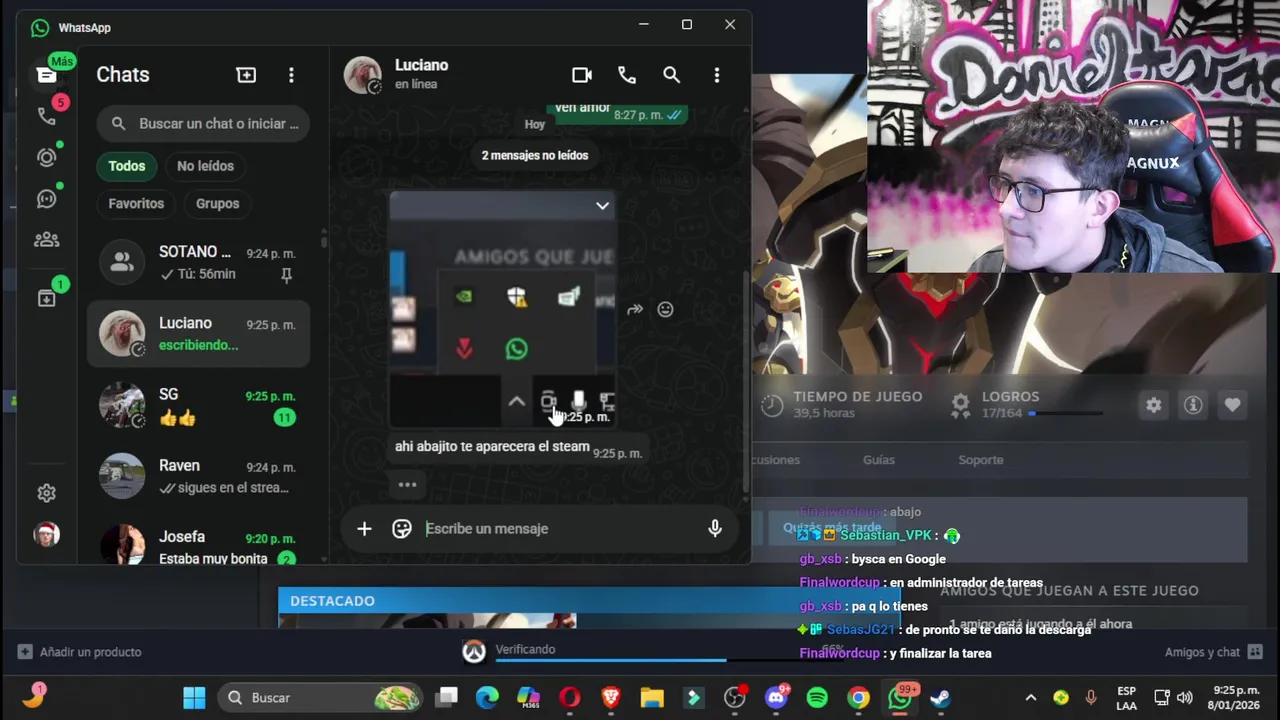Favorite the game with heart icon in Steam
Viewport: 1280px width, 720px height.
coord(1232,405)
